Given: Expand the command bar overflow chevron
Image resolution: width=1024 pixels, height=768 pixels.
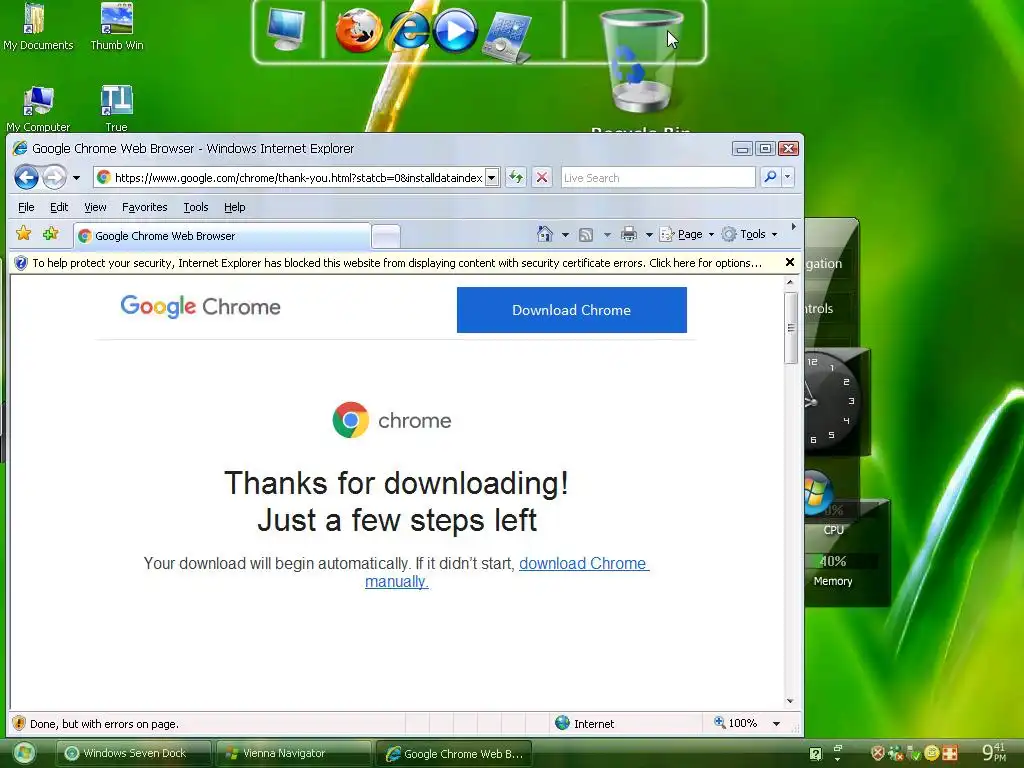Looking at the screenshot, I should tap(793, 227).
